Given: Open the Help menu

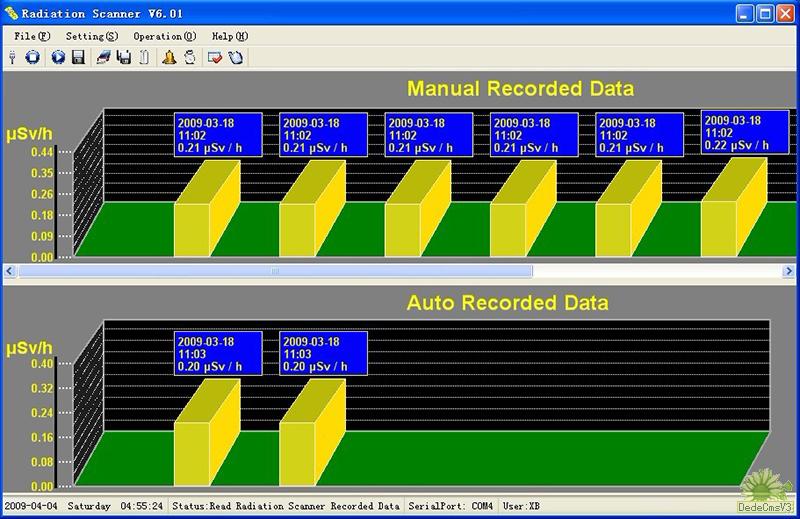Looking at the screenshot, I should [x=229, y=36].
